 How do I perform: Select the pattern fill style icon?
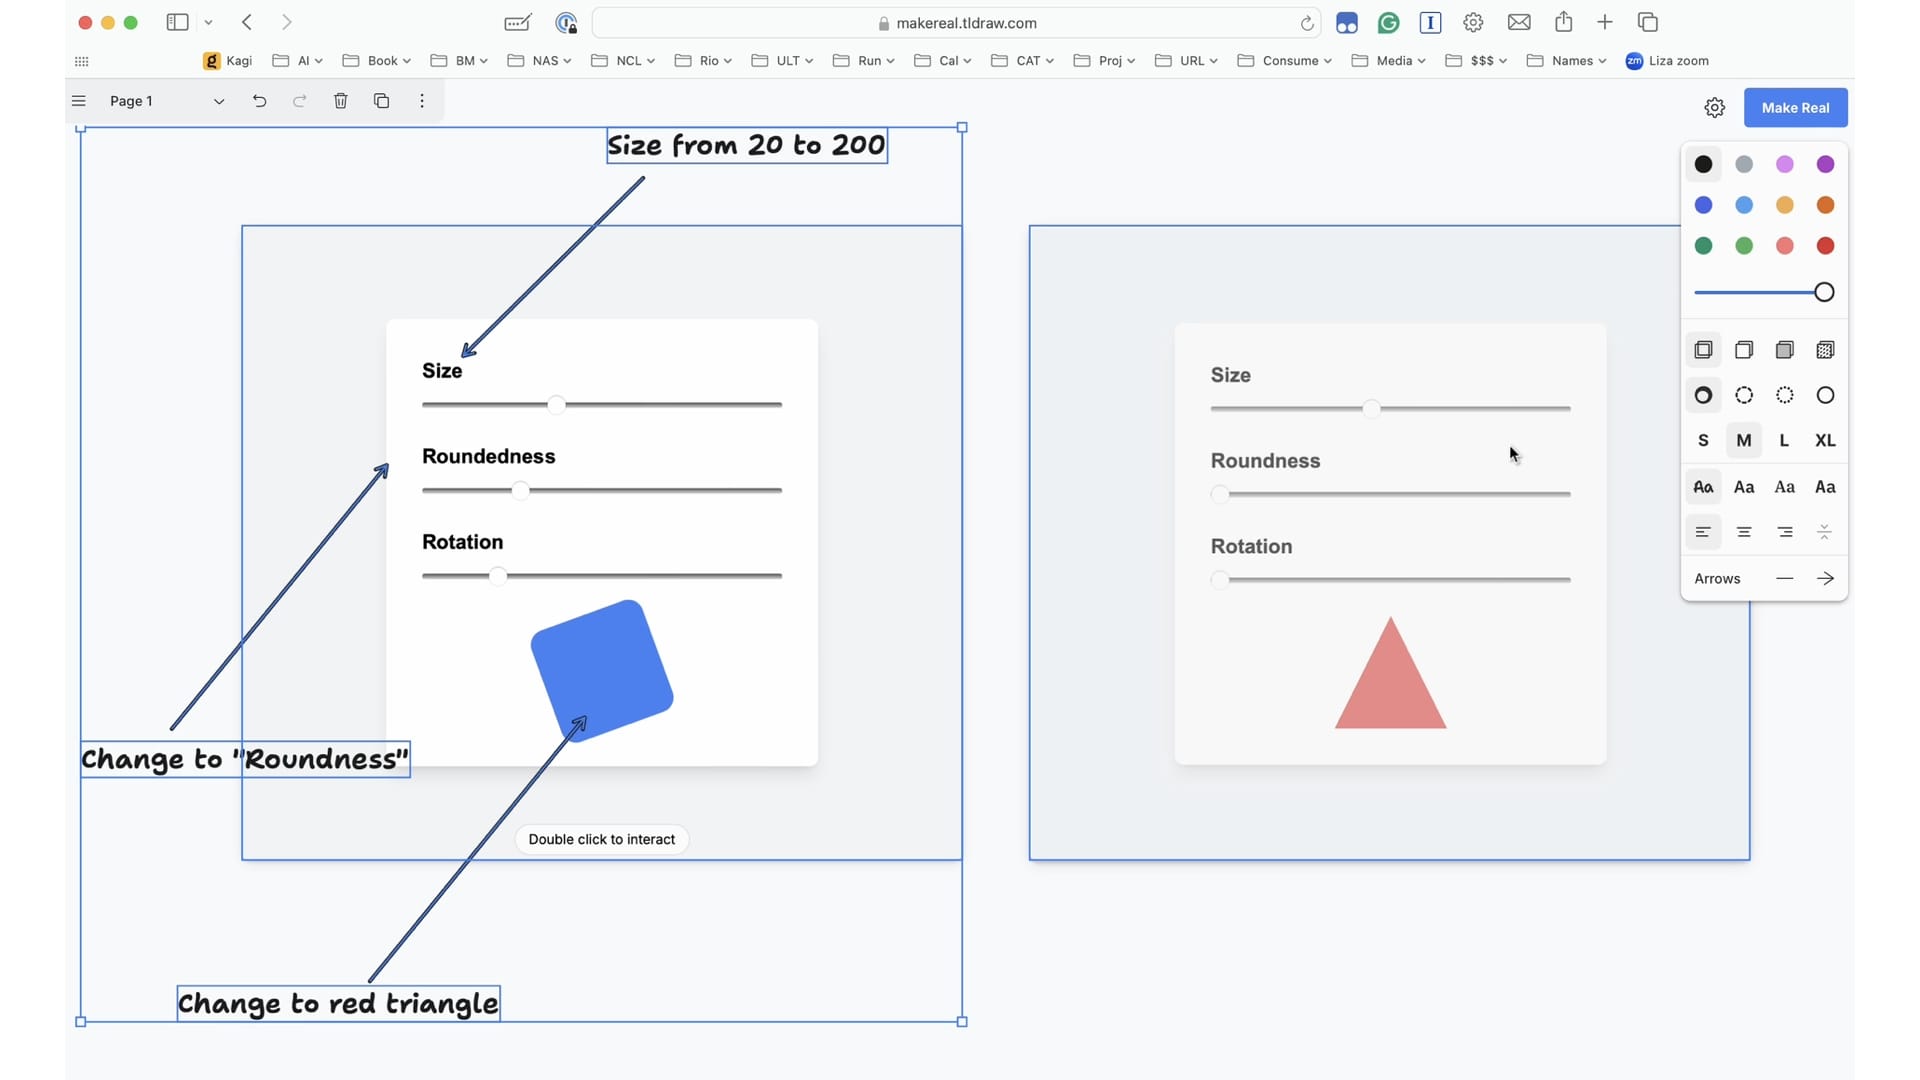click(x=1825, y=350)
